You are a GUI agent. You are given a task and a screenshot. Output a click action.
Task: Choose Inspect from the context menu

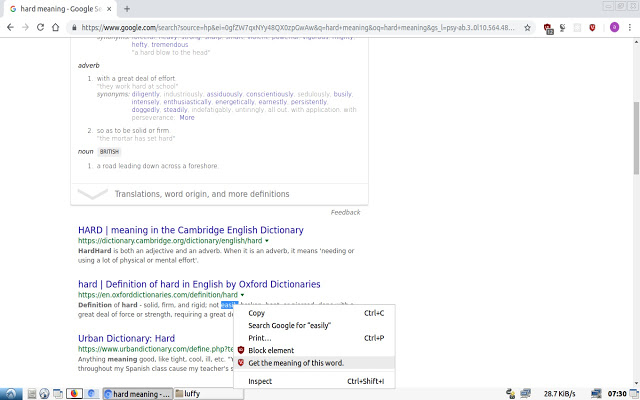click(x=314, y=381)
